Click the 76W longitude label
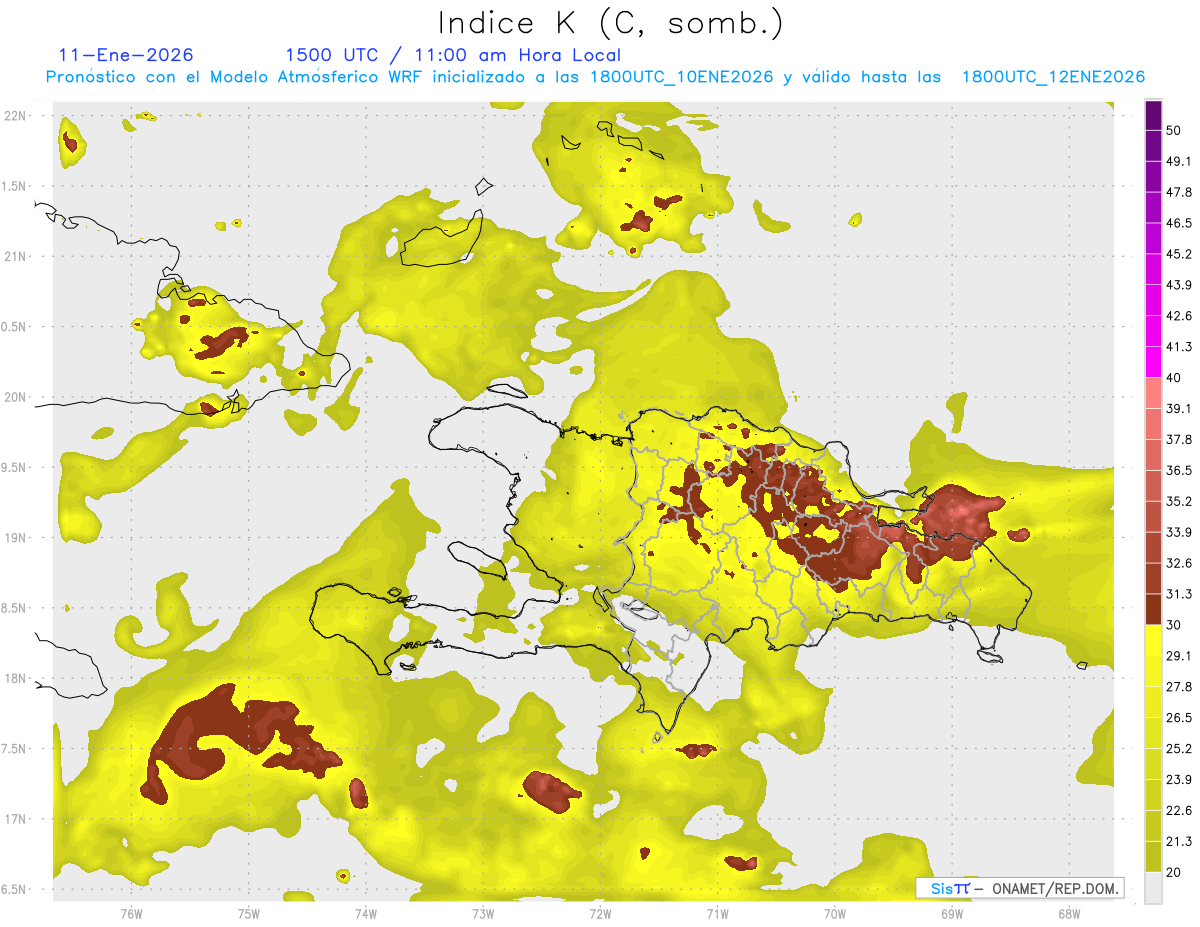 (x=131, y=913)
